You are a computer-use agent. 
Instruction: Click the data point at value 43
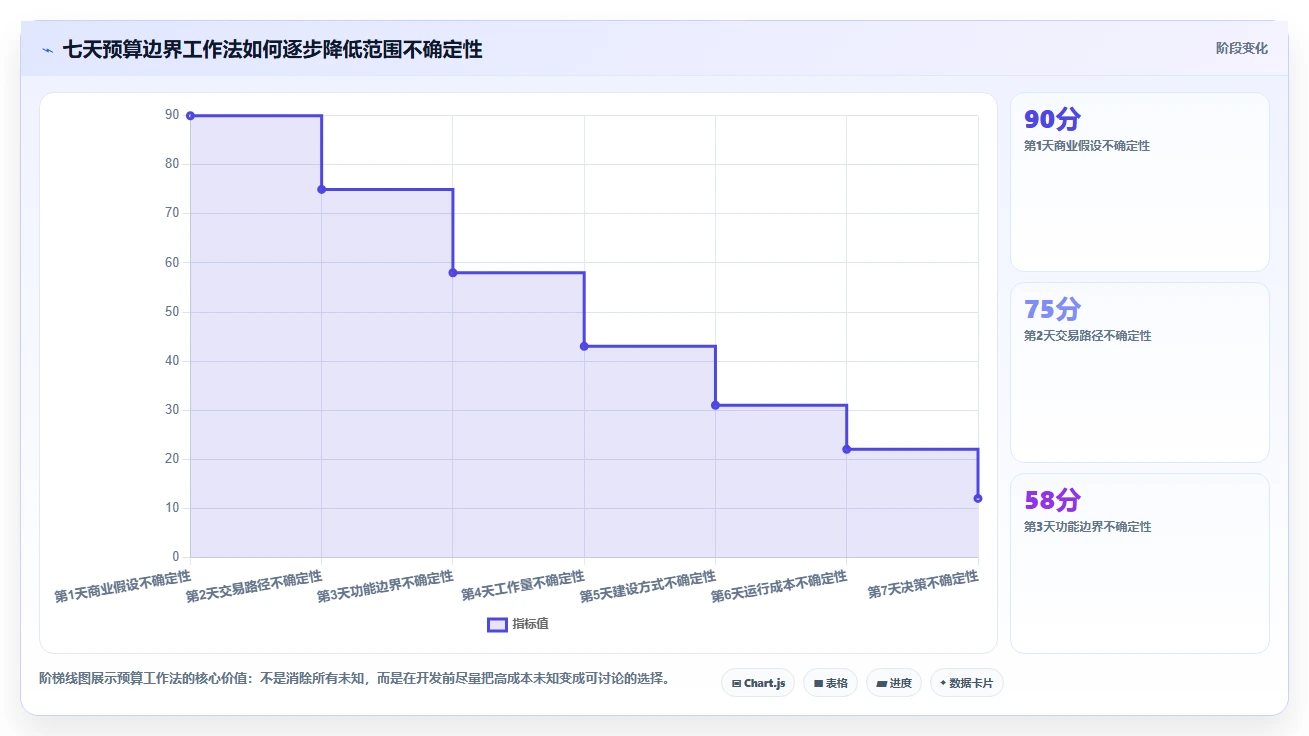click(x=584, y=346)
